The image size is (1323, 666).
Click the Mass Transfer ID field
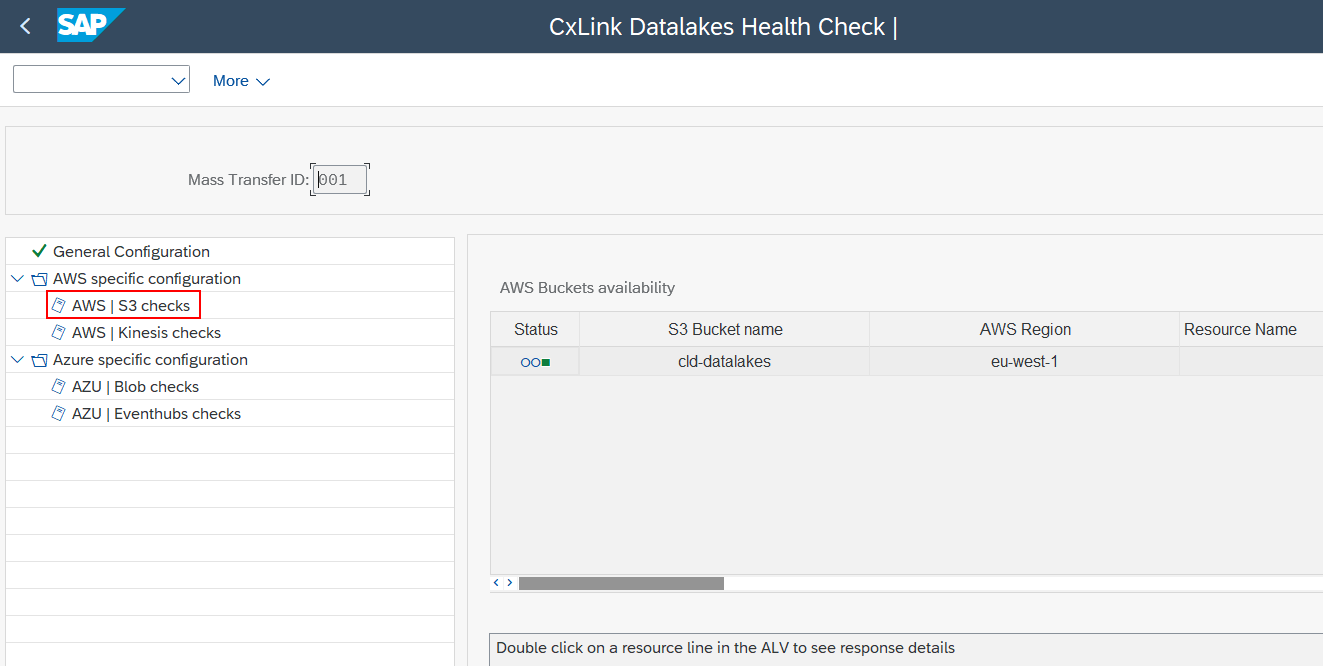pos(340,180)
